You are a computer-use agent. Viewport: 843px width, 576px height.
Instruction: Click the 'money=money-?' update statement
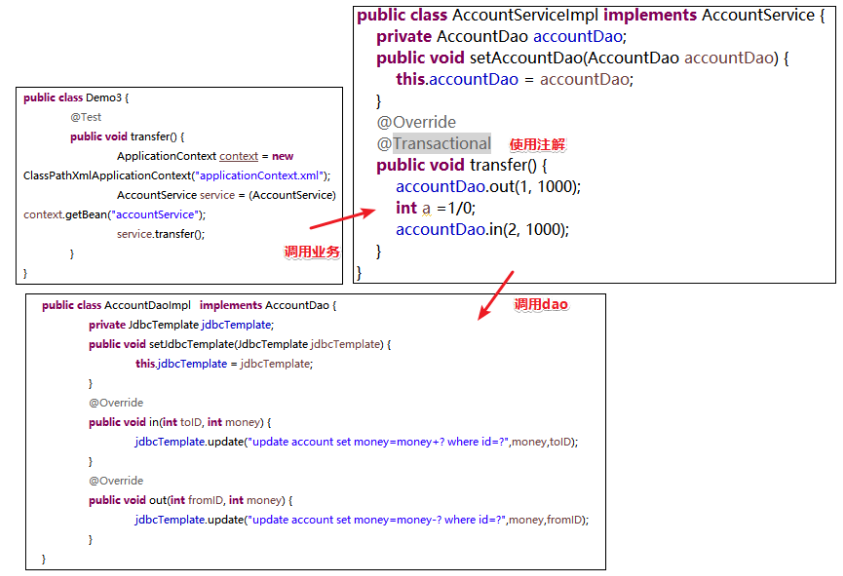point(362,520)
